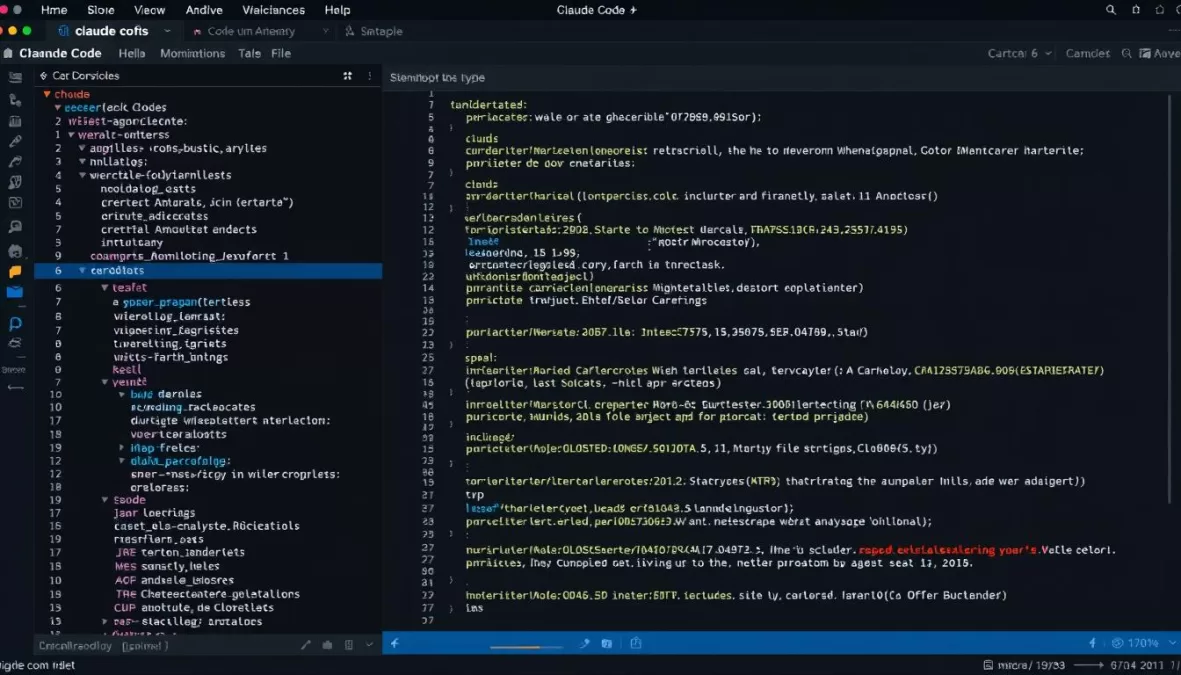Click the split-editor icon in the sidebar header
This screenshot has width=1181, height=675.
click(347, 75)
